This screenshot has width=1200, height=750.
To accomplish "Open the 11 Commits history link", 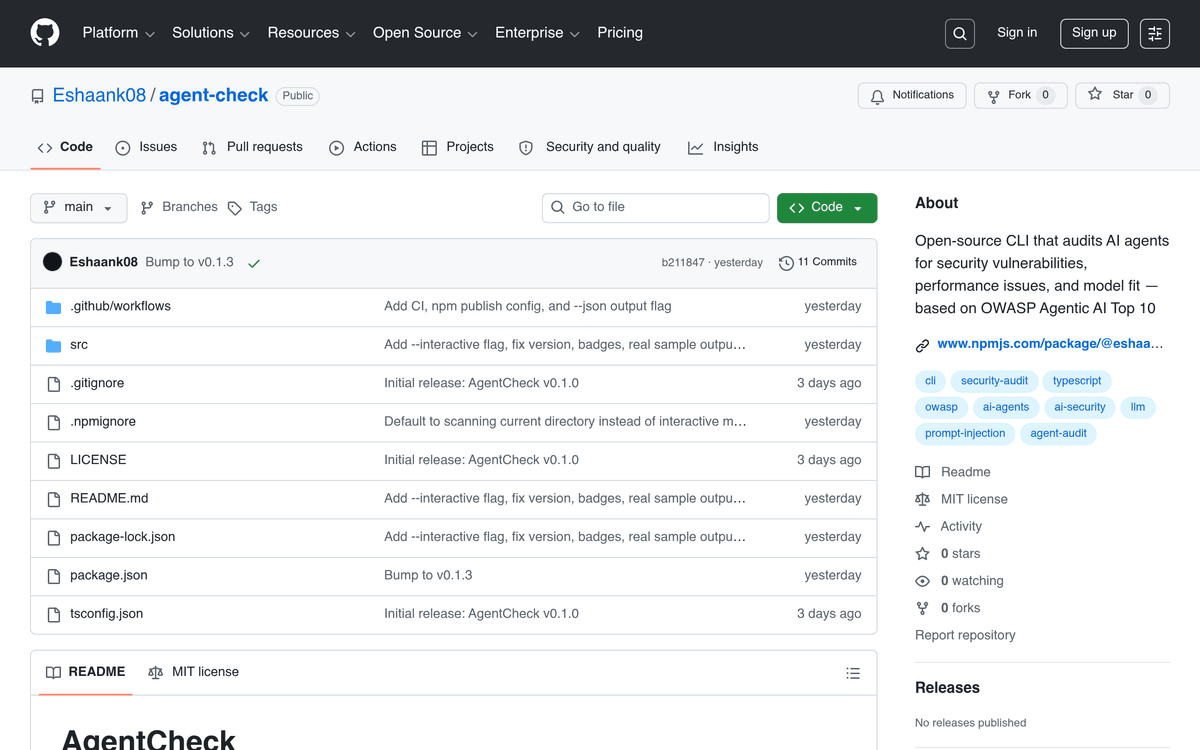I will 818,262.
